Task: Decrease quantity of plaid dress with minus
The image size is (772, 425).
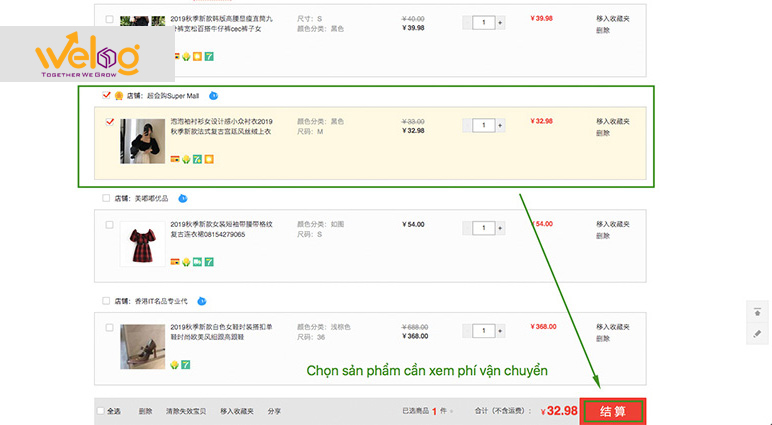Action: (467, 228)
